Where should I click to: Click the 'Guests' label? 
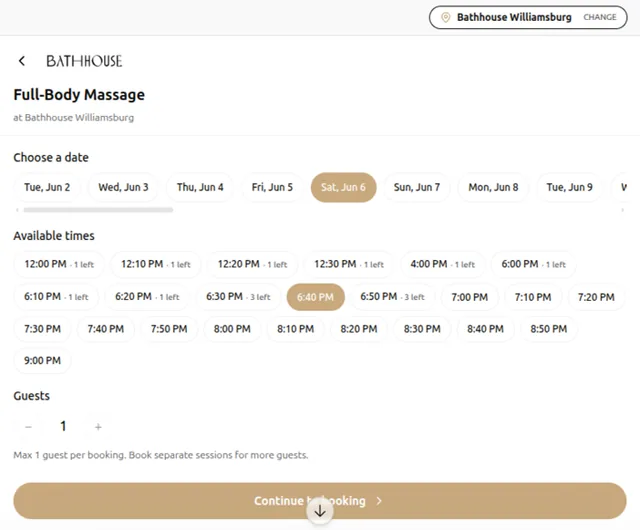pyautogui.click(x=31, y=396)
